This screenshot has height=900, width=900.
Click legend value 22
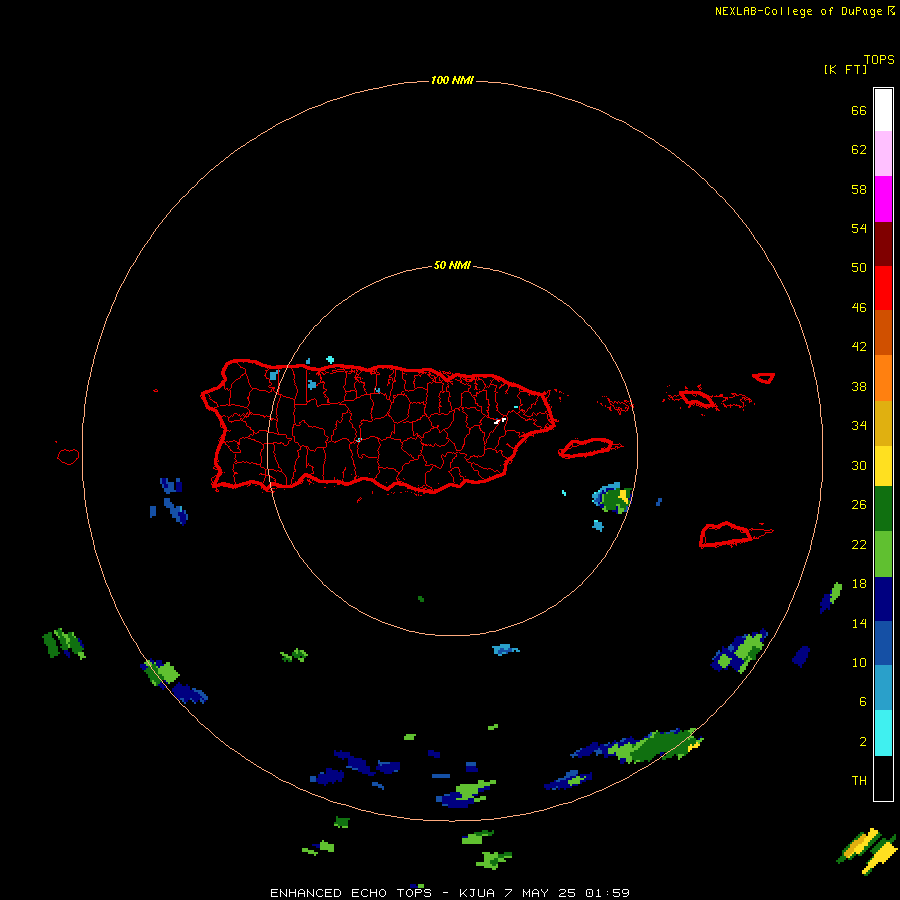(x=859, y=544)
